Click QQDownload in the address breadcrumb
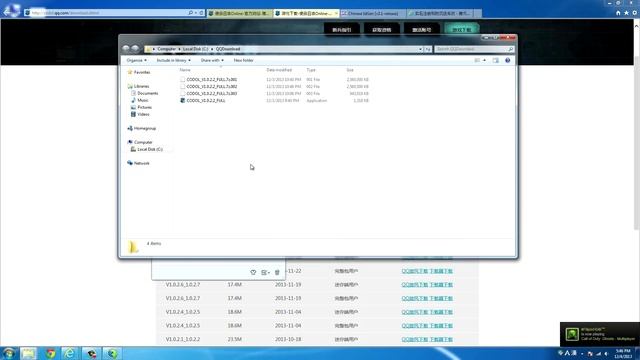 228,49
